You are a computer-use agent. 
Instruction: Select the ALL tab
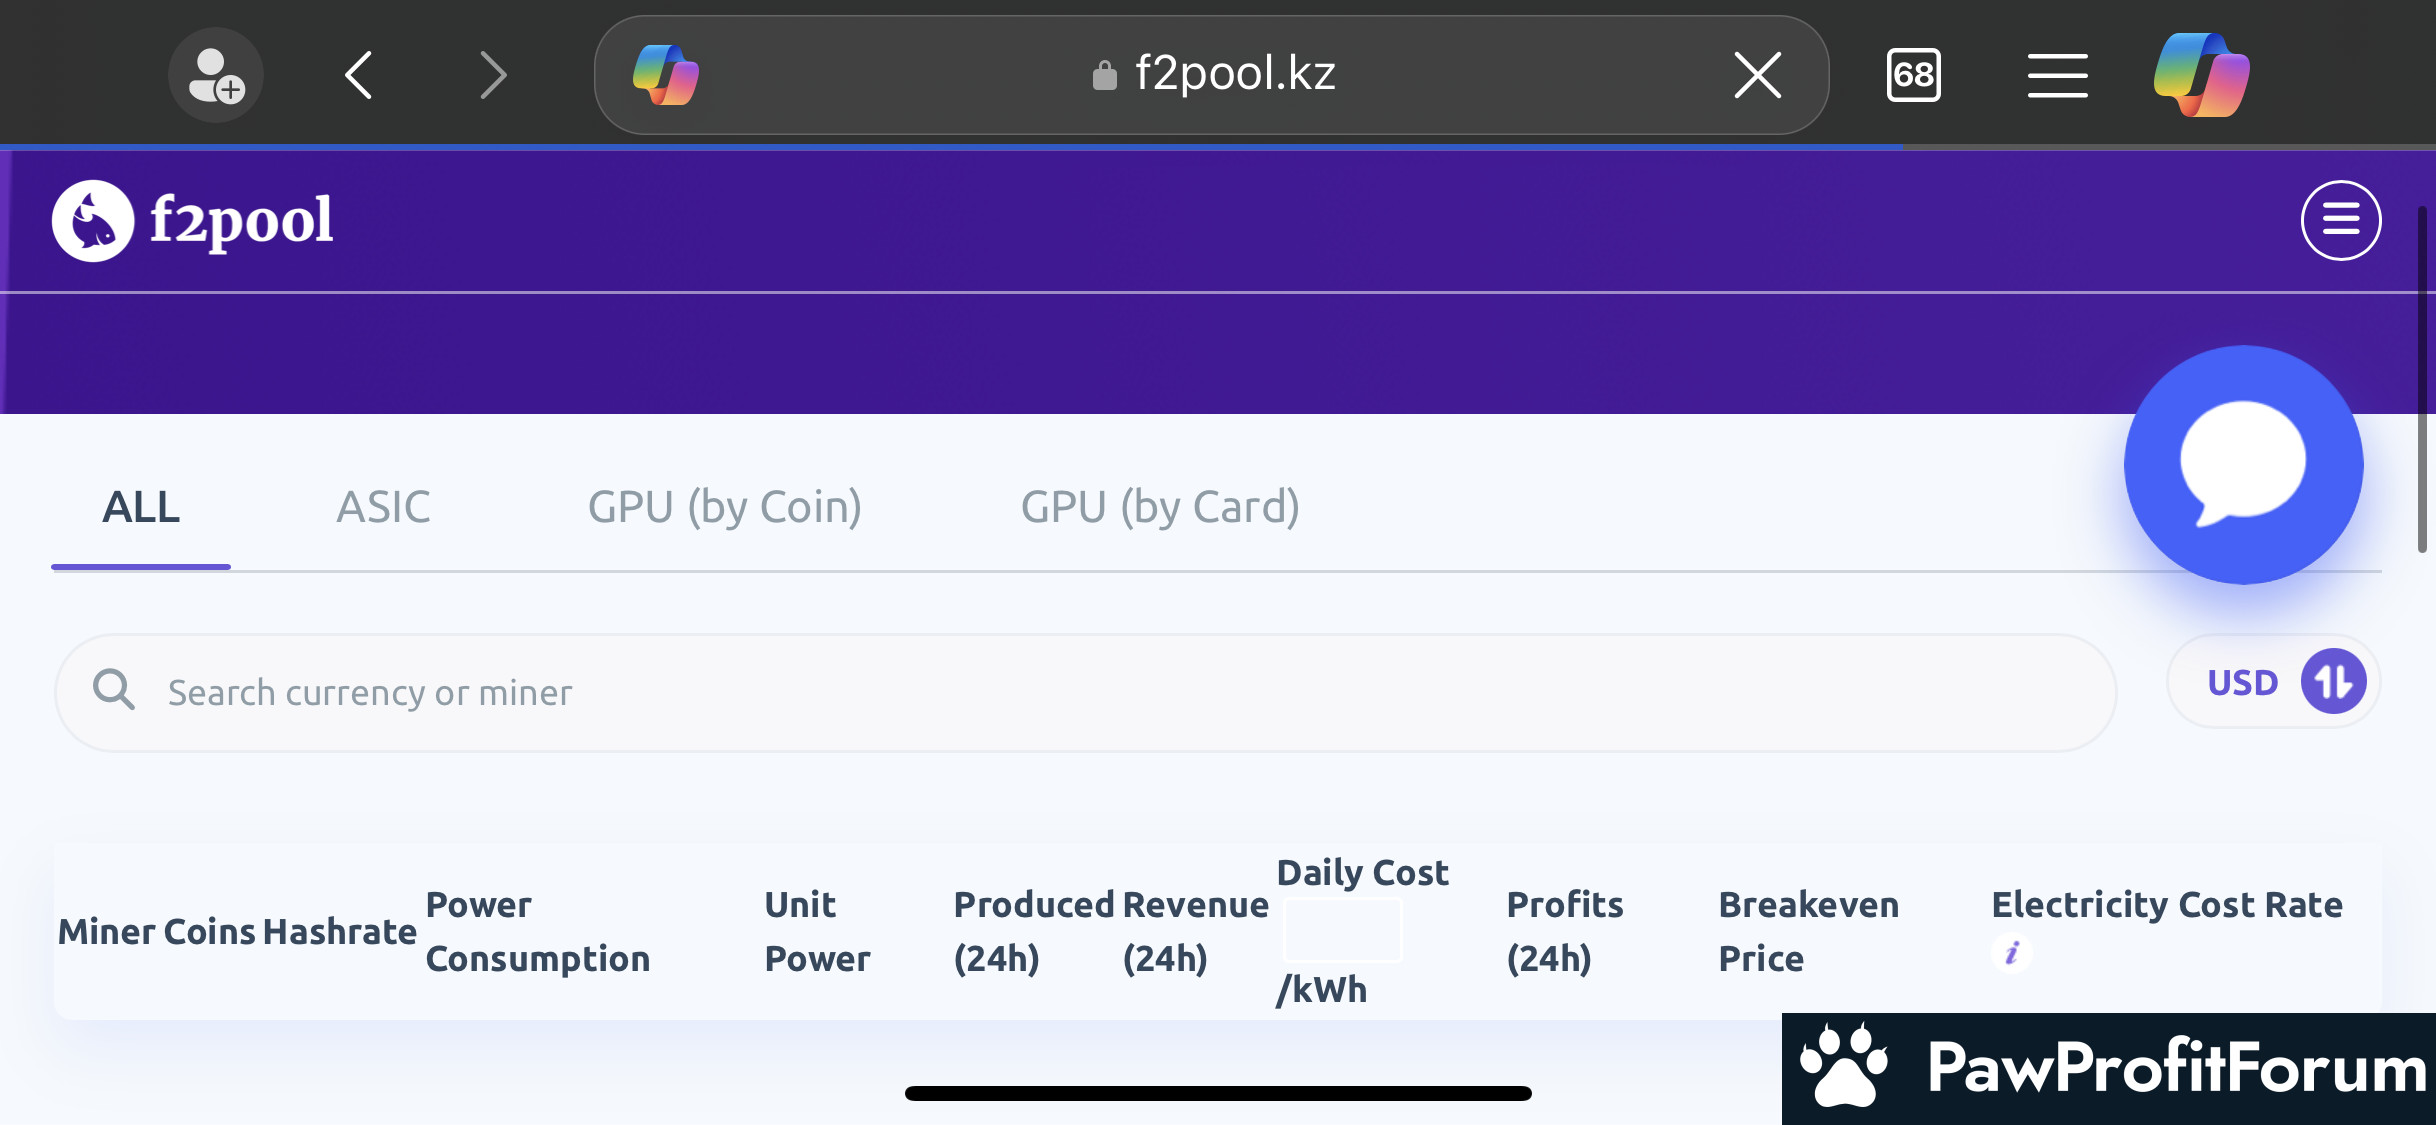coord(141,507)
